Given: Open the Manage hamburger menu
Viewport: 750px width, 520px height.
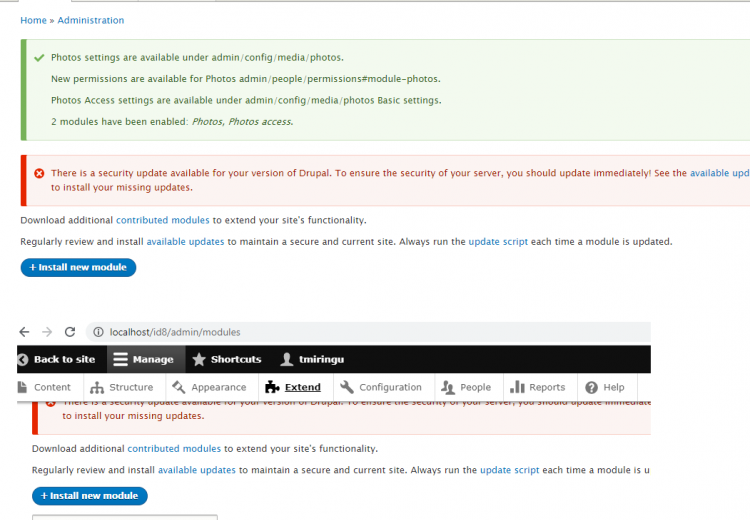Looking at the screenshot, I should point(141,359).
